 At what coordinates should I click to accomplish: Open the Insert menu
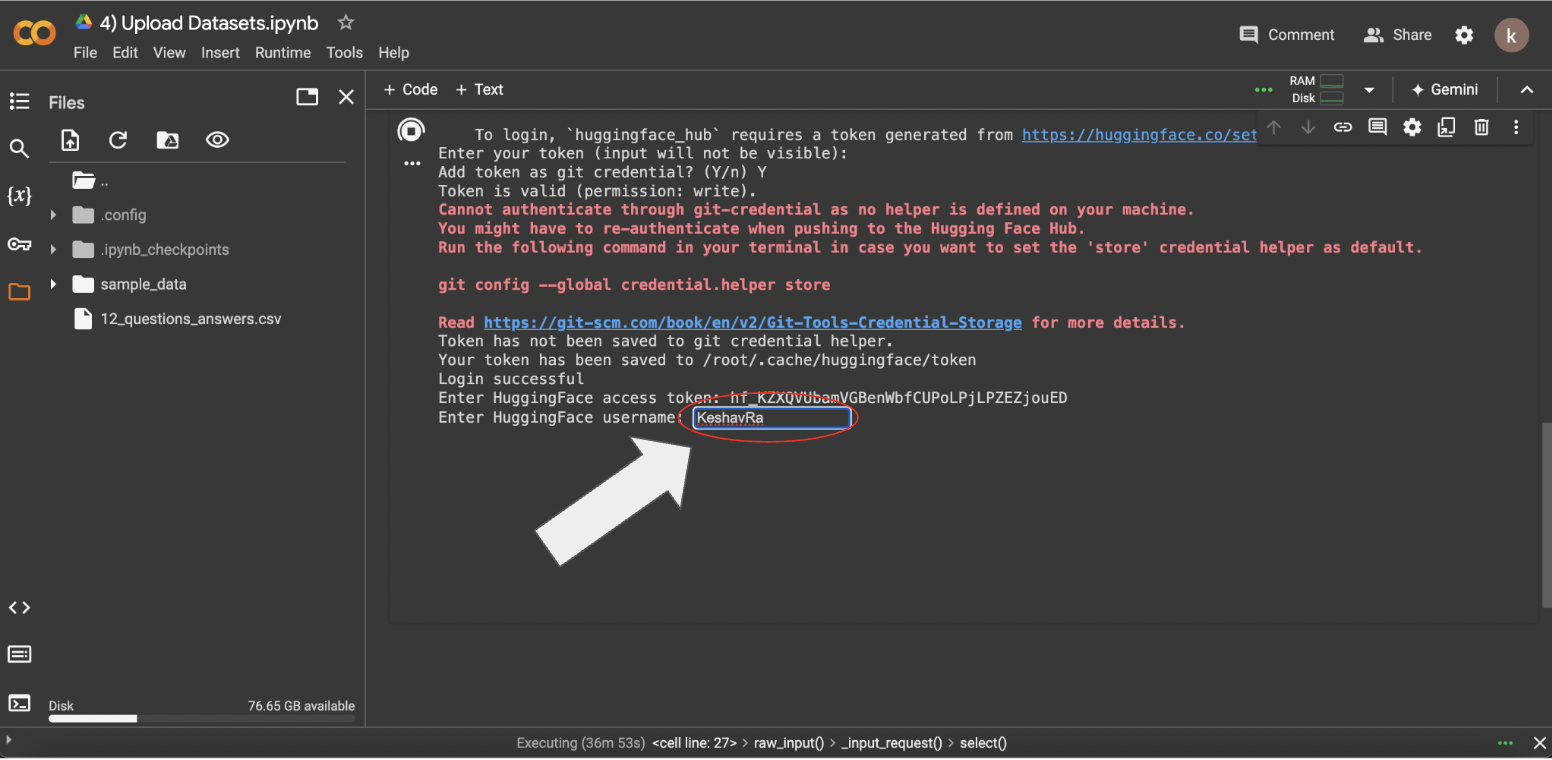point(220,53)
